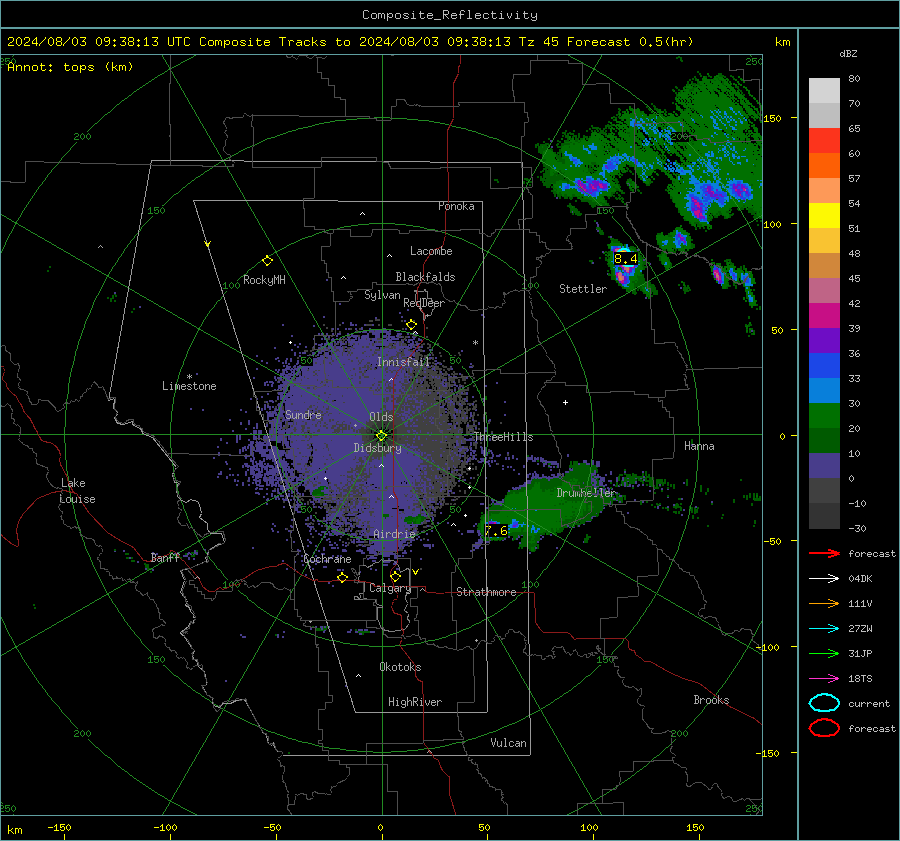Click the Olds city label
The width and height of the screenshot is (900, 841).
pos(381,417)
